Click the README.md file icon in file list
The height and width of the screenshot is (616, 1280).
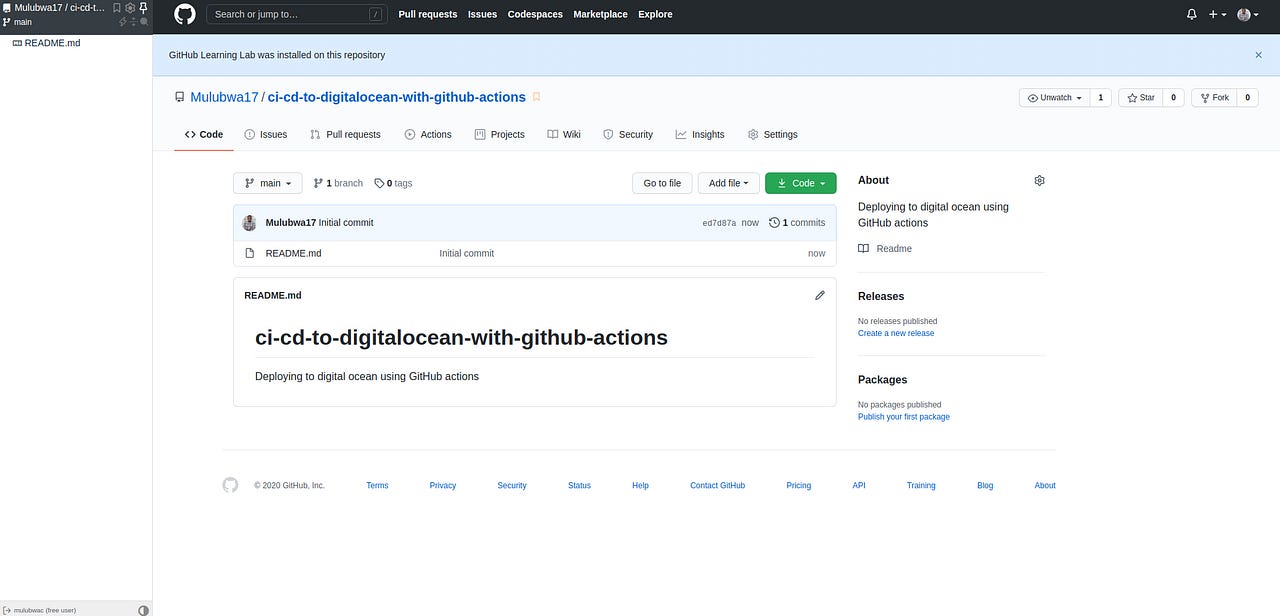coord(249,253)
